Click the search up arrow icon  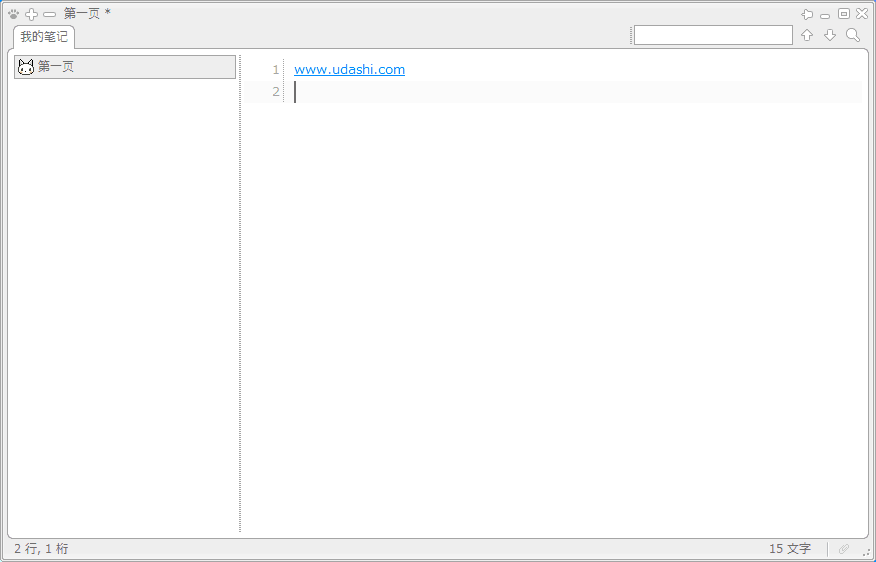[x=807, y=35]
